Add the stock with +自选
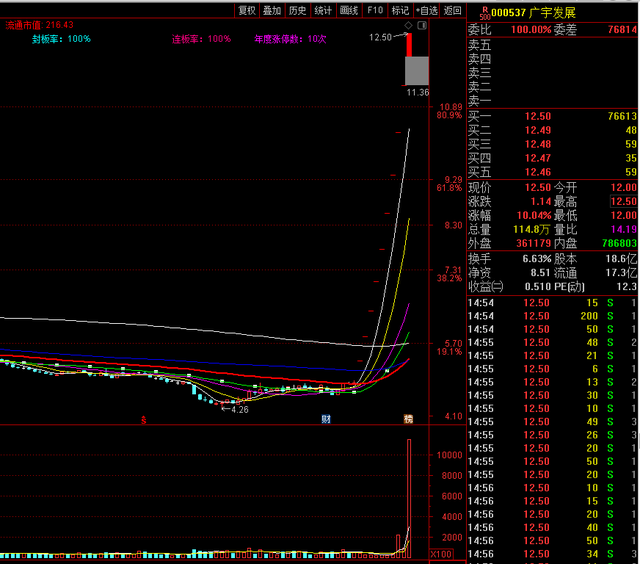 pyautogui.click(x=427, y=11)
